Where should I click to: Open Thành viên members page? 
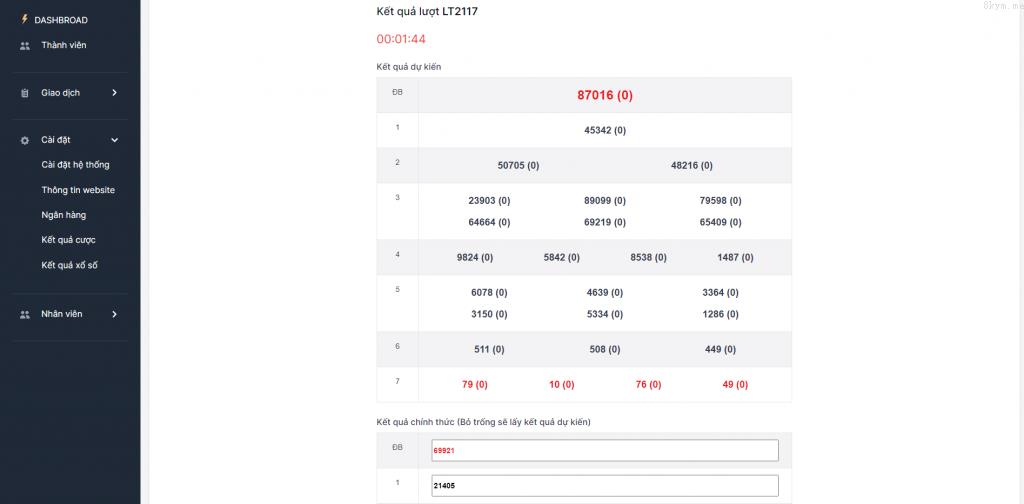pos(63,45)
